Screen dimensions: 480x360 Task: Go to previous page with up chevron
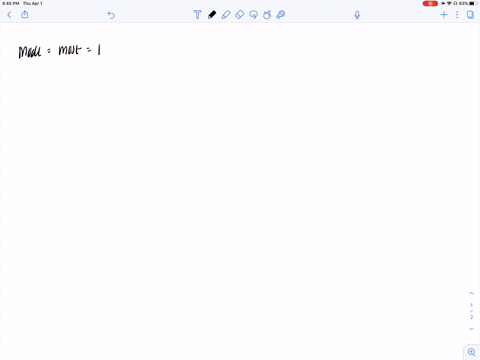(x=471, y=293)
